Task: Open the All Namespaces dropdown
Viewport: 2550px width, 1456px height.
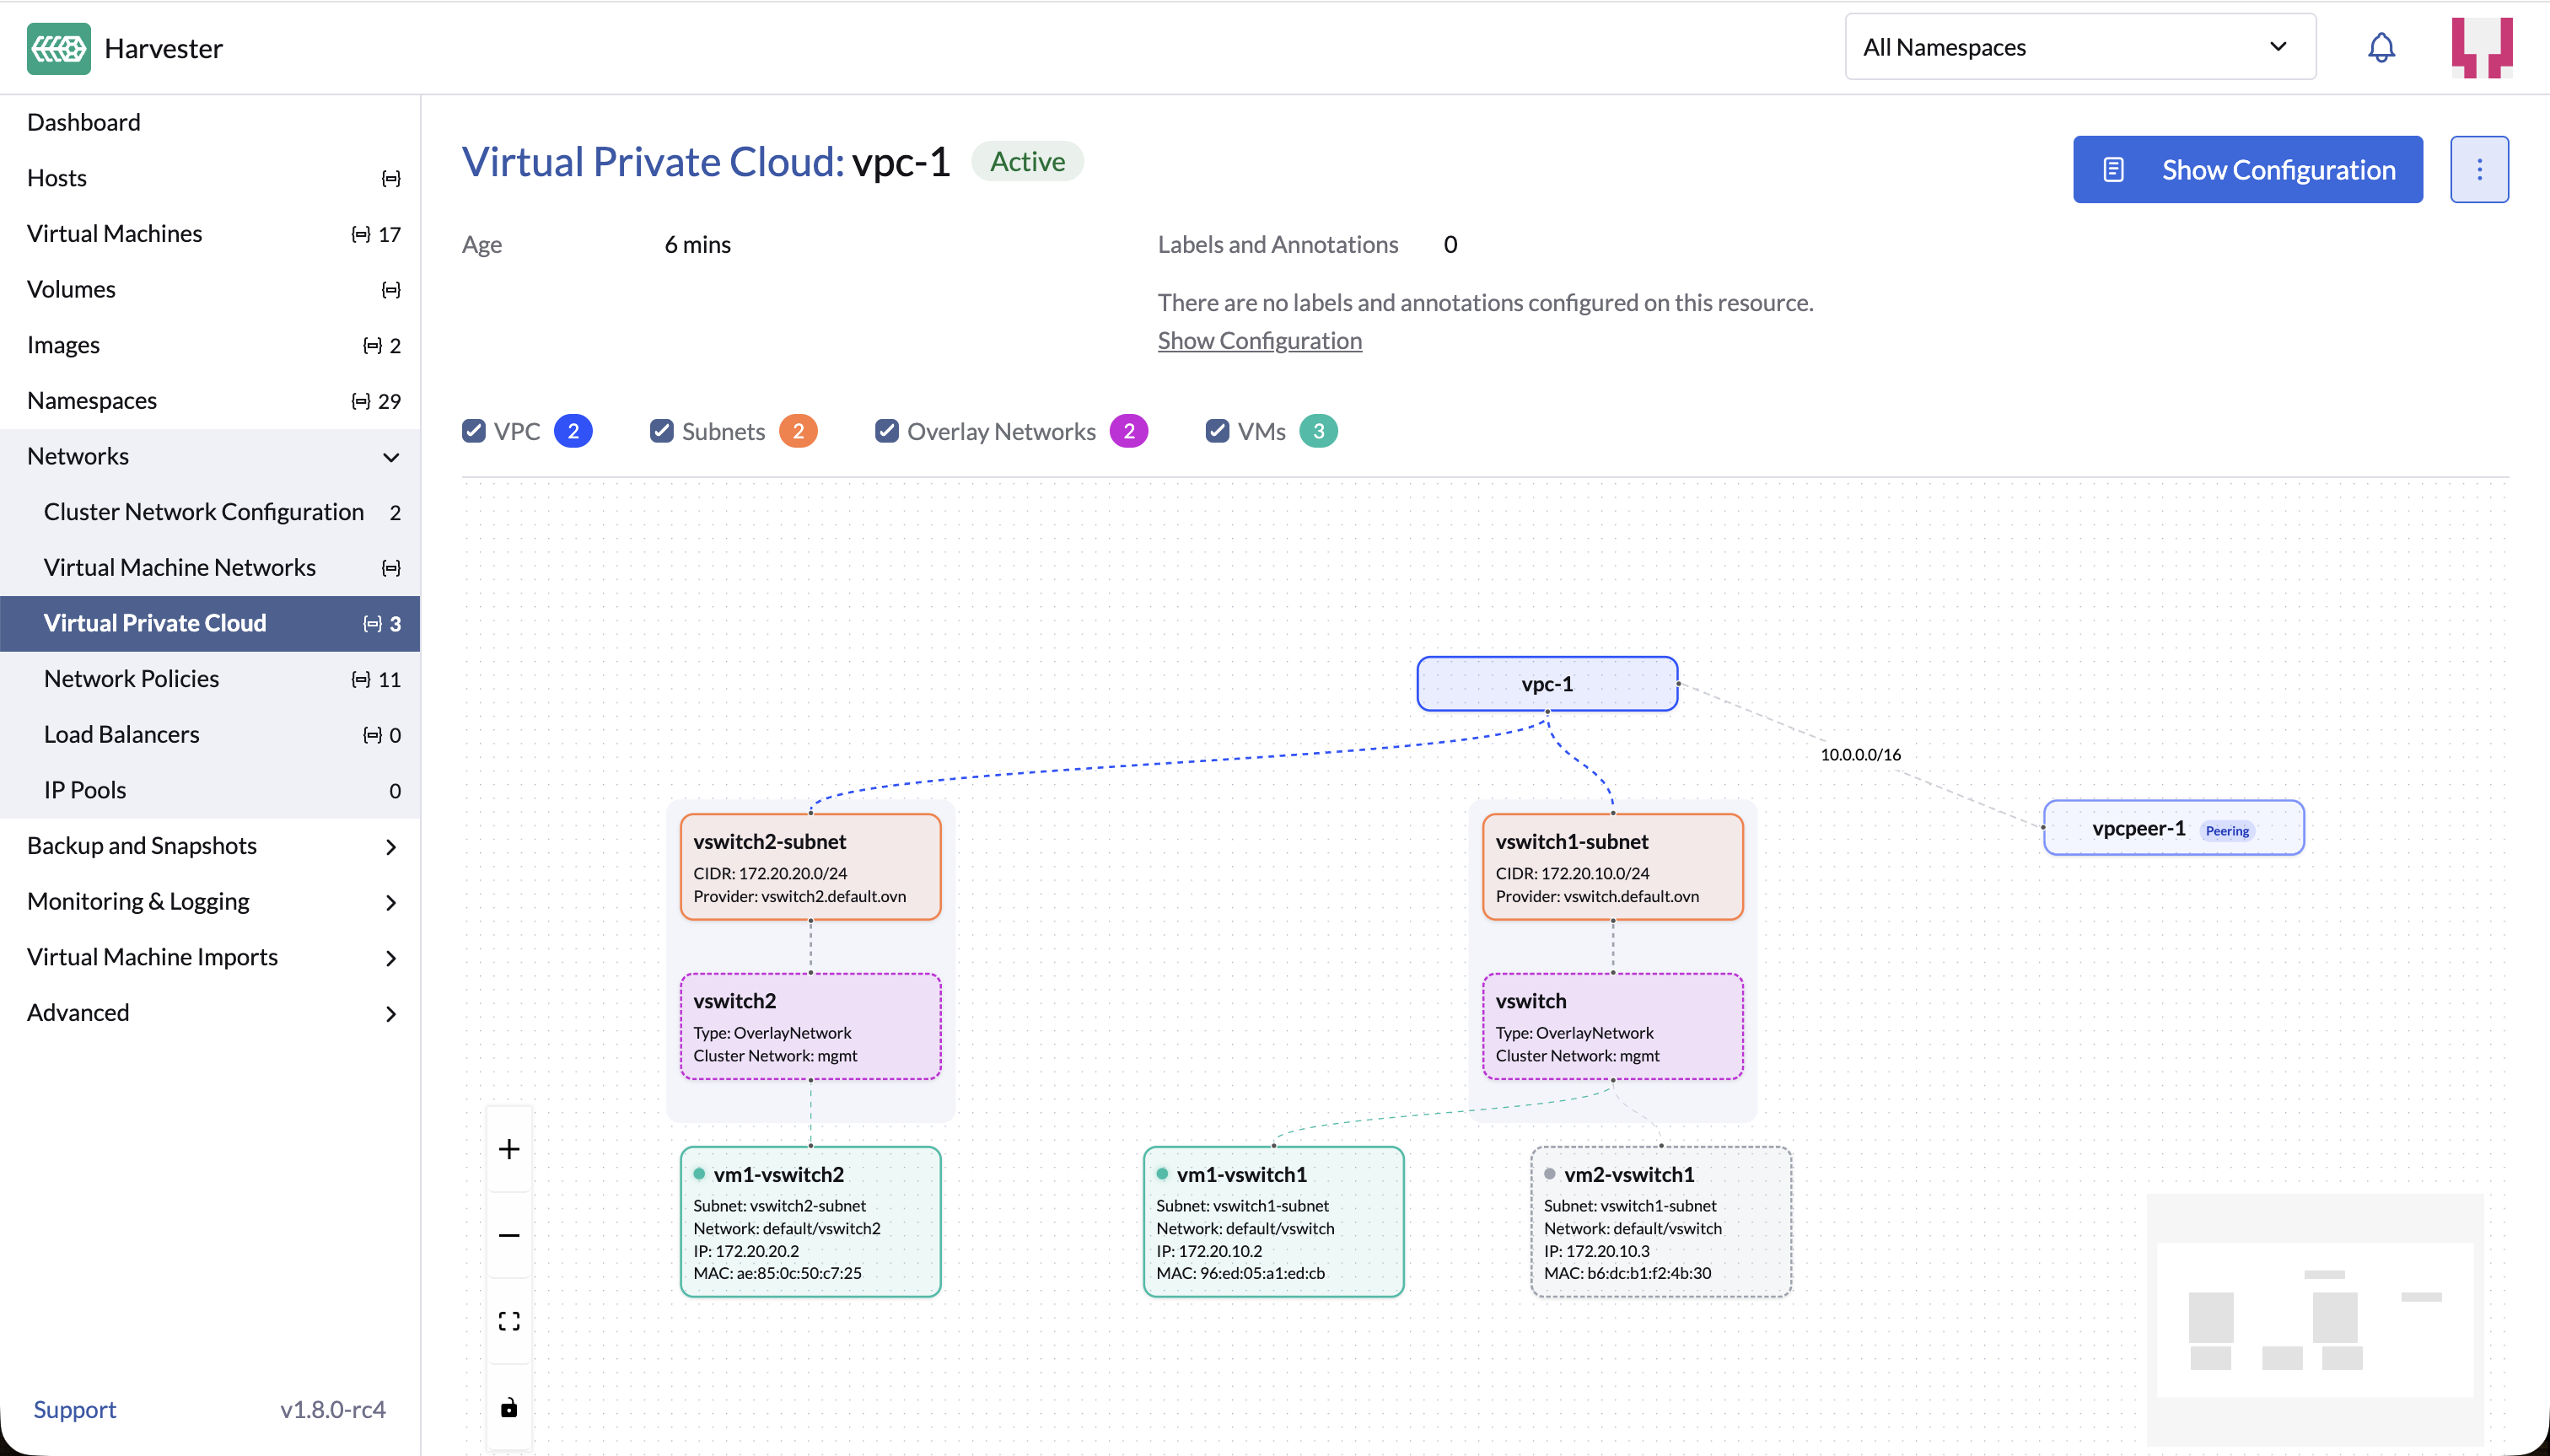Action: [2079, 47]
